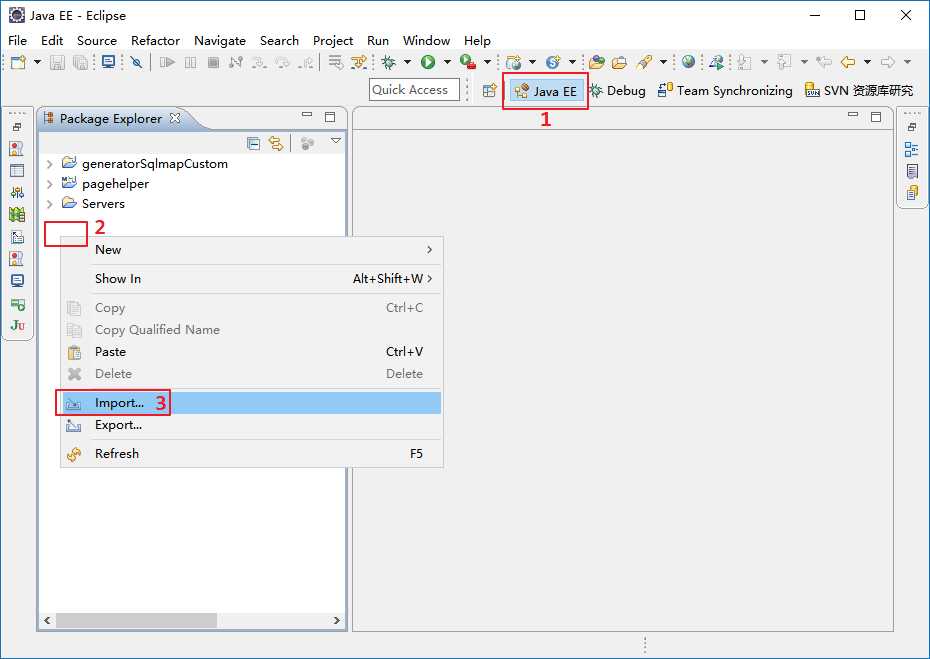Click the Step Into icon

(259, 62)
